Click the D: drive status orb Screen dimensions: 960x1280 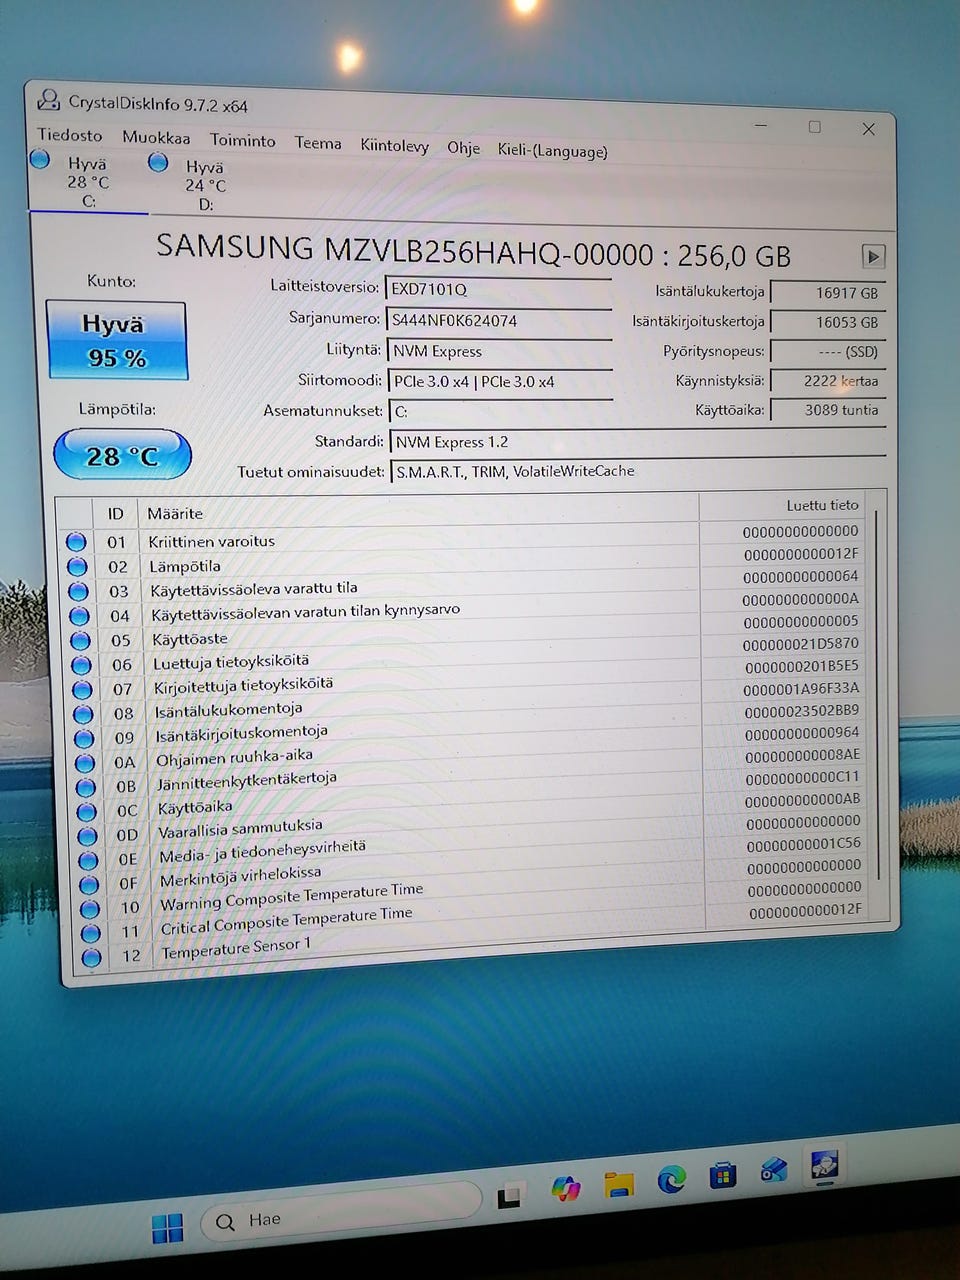(x=158, y=162)
